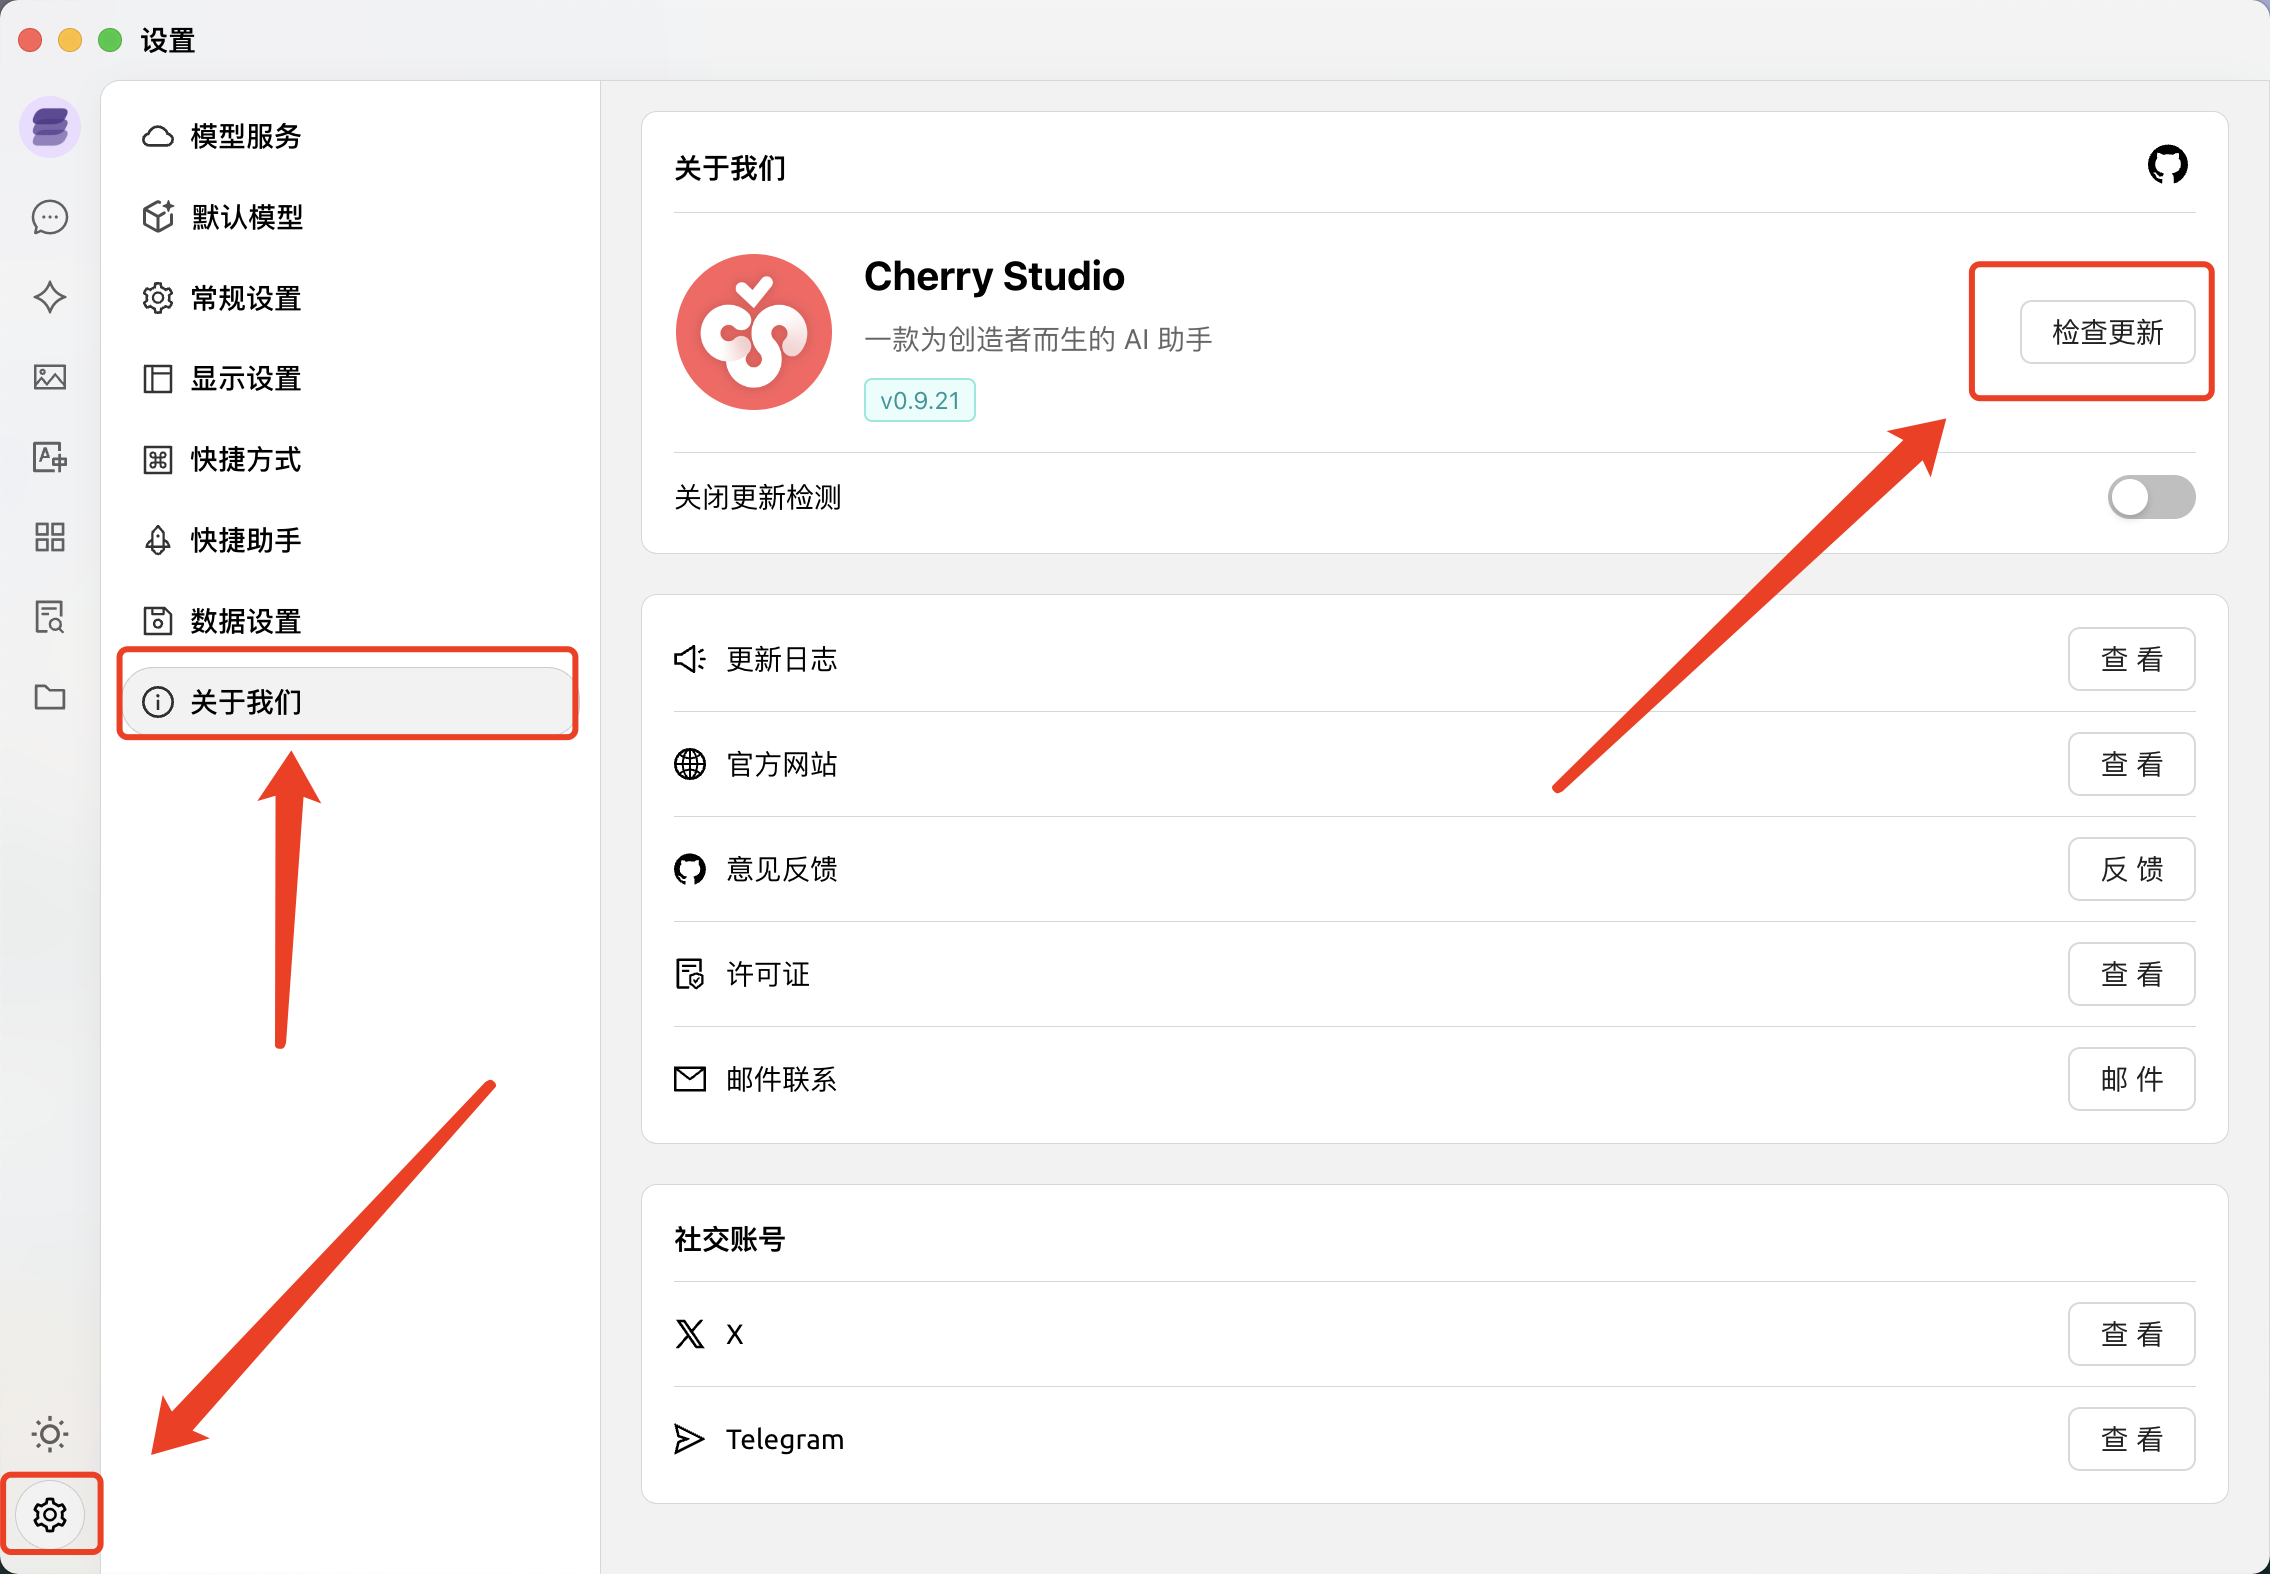Open the knowledge base sidebar icon
The height and width of the screenshot is (1574, 2270).
pos(50,617)
